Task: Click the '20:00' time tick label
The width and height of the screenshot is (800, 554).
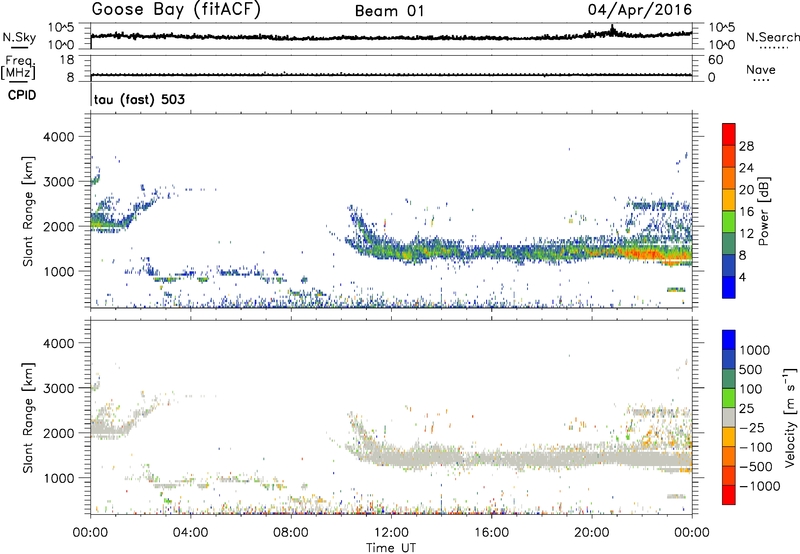Action: click(x=592, y=533)
